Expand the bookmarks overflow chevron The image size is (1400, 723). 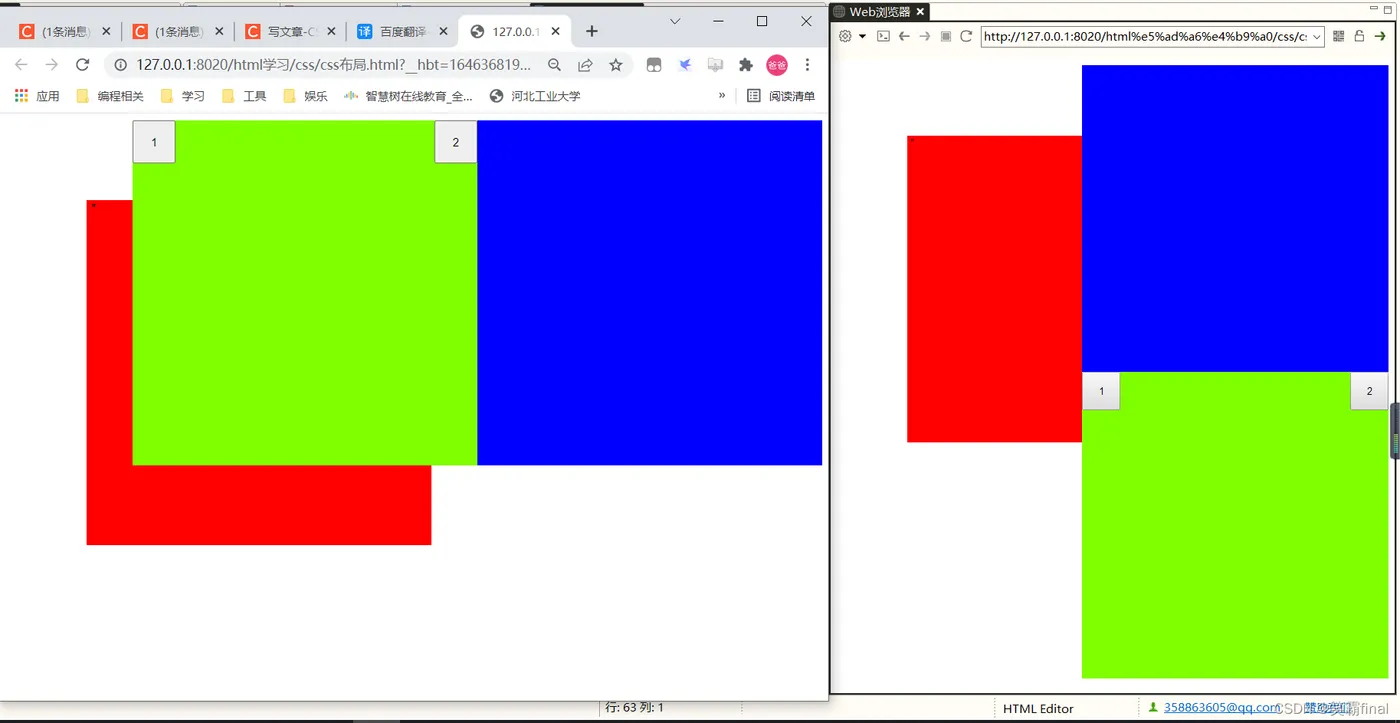tap(722, 95)
